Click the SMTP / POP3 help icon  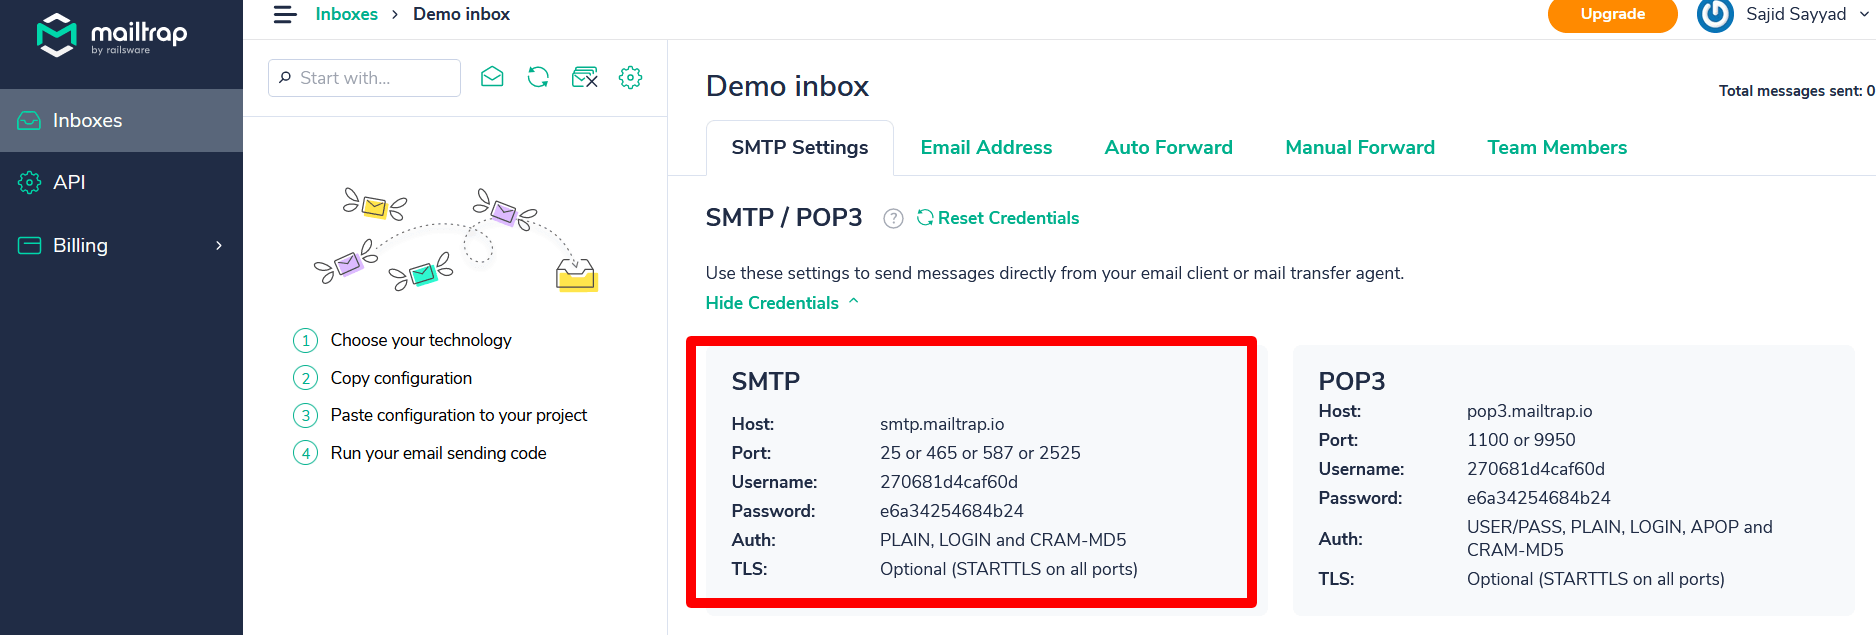pos(893,218)
